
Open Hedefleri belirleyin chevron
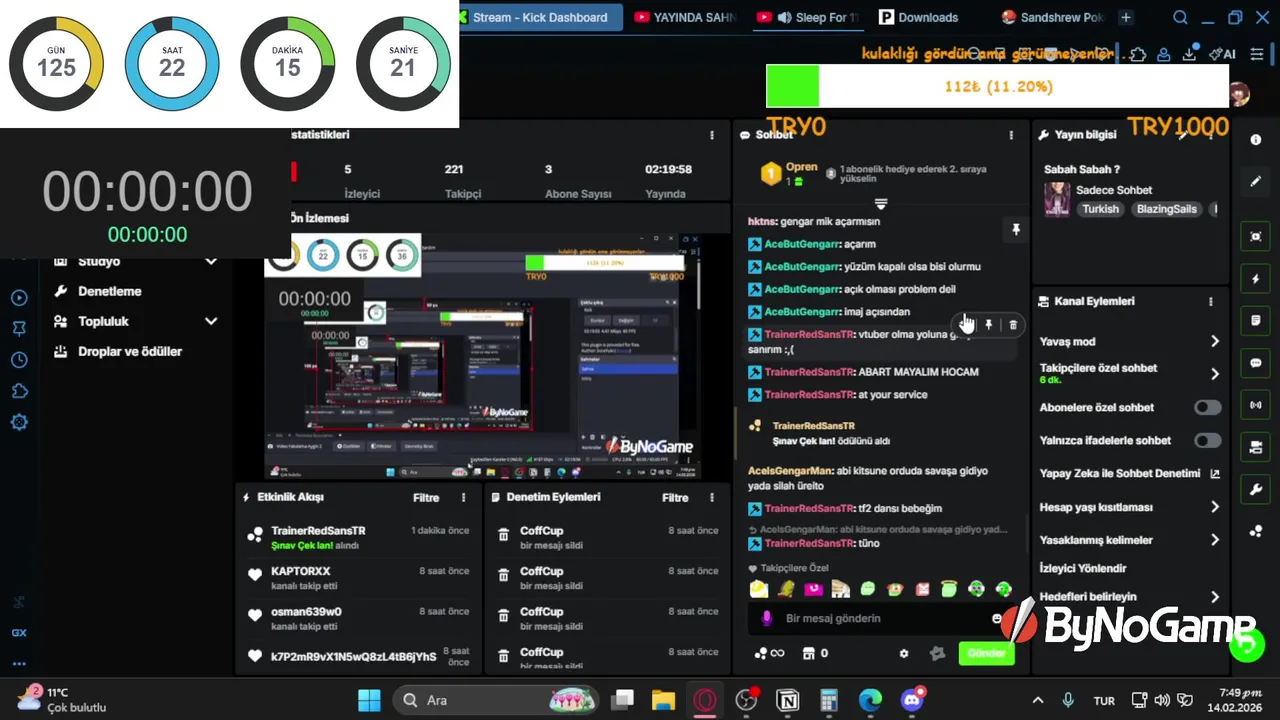pos(1214,597)
